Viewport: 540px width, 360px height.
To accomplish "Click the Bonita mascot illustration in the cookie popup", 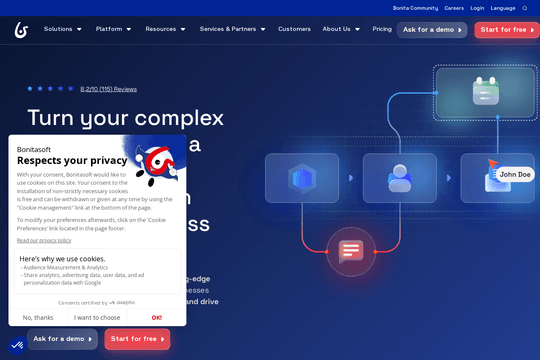I will [x=157, y=165].
